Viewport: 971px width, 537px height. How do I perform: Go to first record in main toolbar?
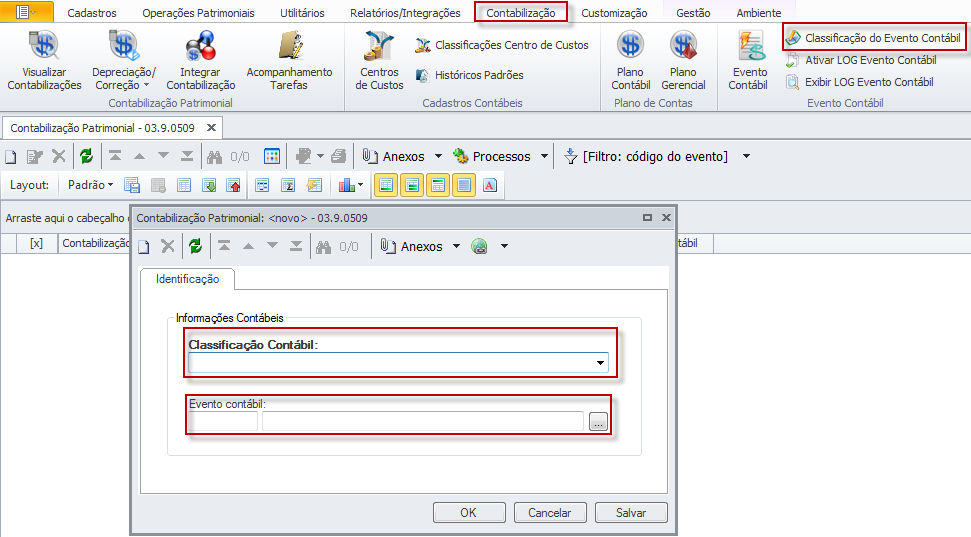tap(115, 156)
